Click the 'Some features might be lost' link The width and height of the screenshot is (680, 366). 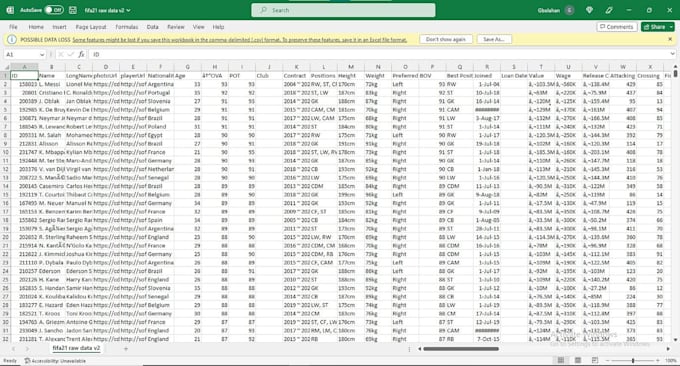[x=239, y=39]
